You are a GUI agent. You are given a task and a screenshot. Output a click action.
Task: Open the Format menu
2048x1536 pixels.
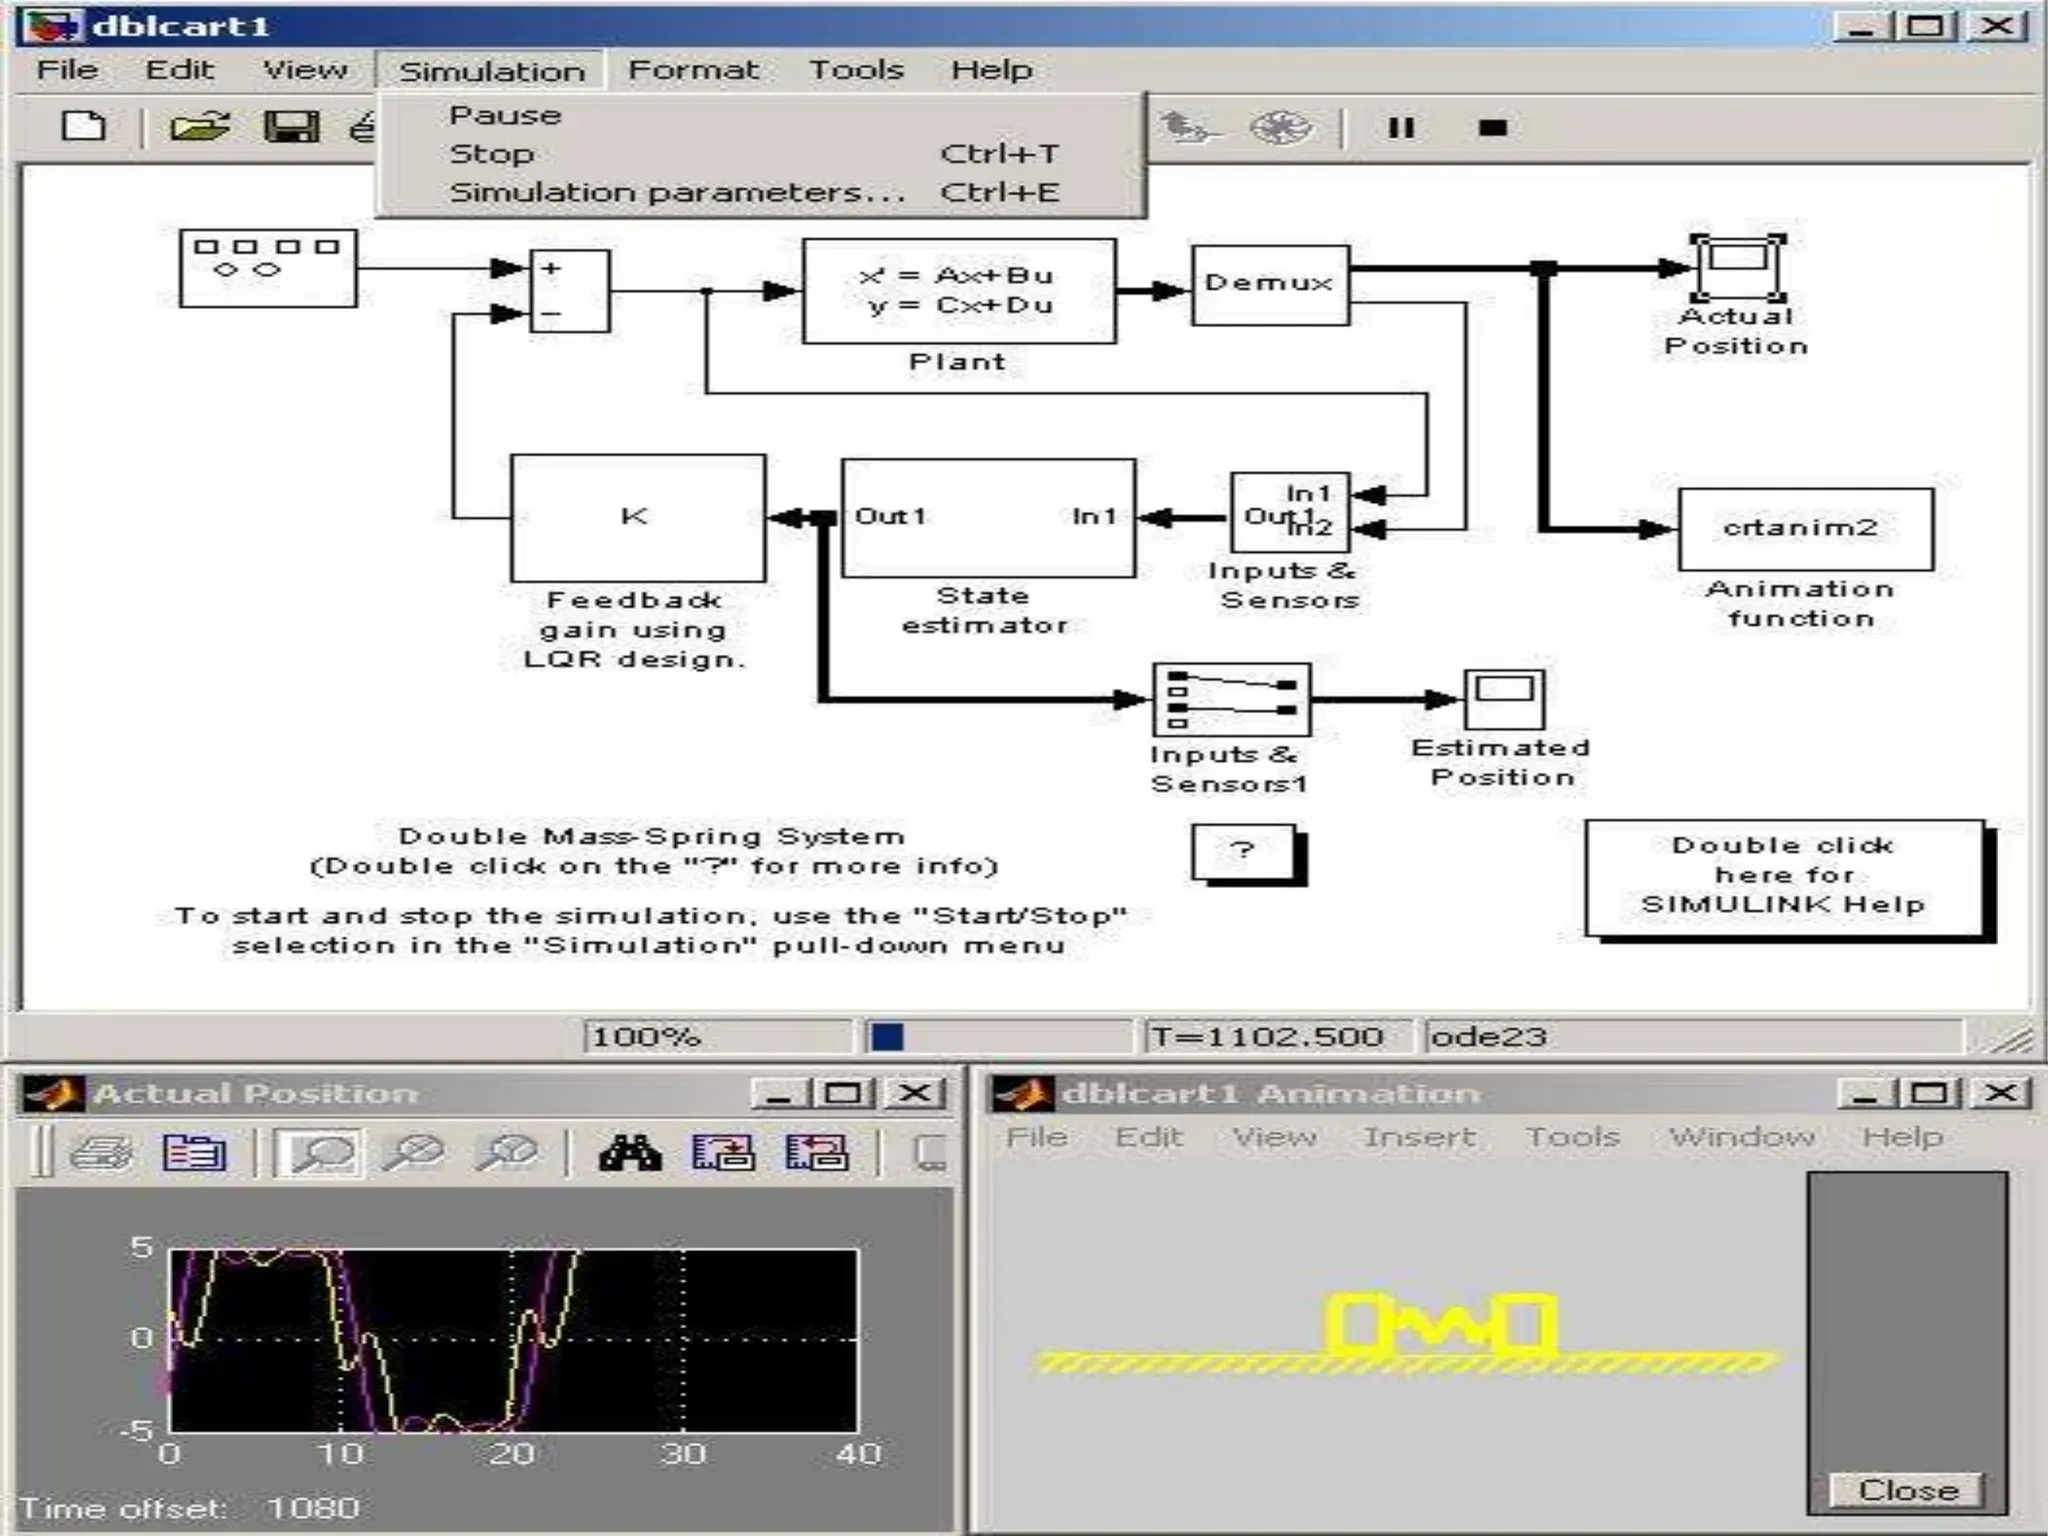pyautogui.click(x=693, y=70)
